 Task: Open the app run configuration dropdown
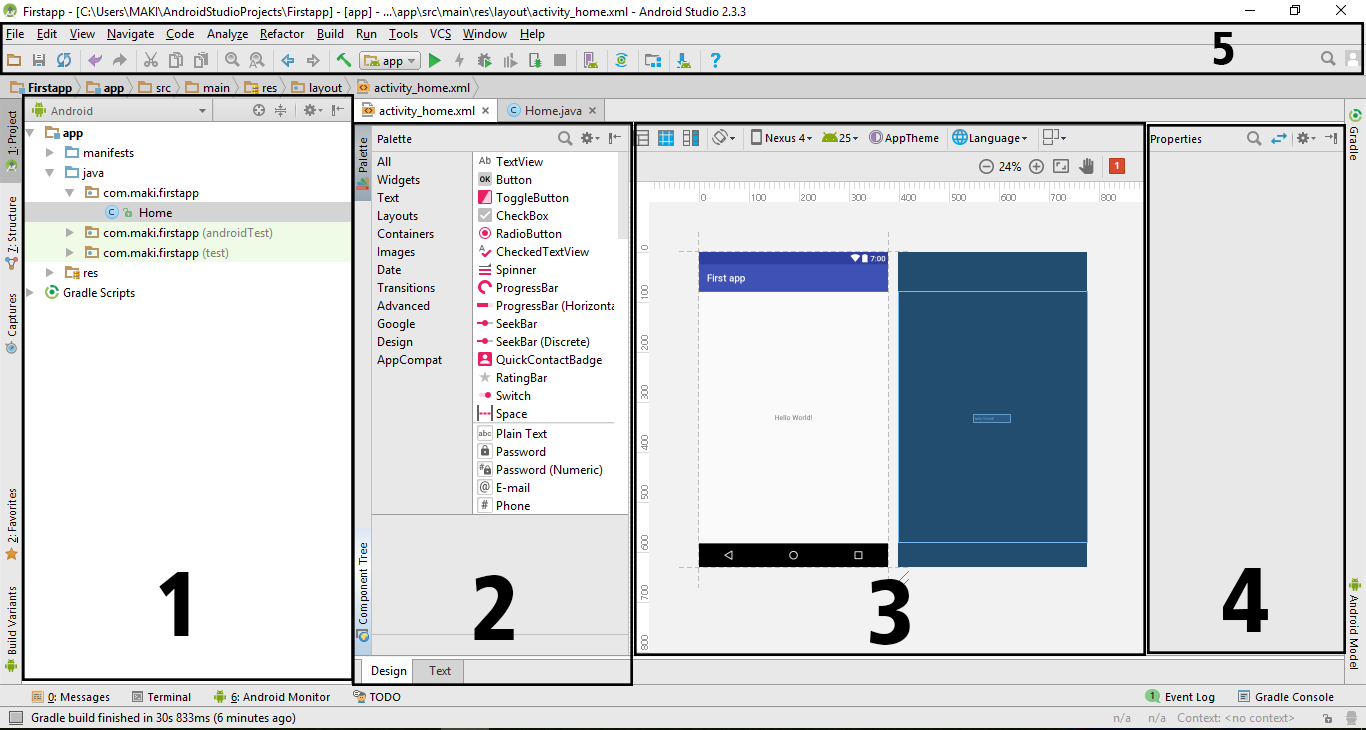pos(390,61)
